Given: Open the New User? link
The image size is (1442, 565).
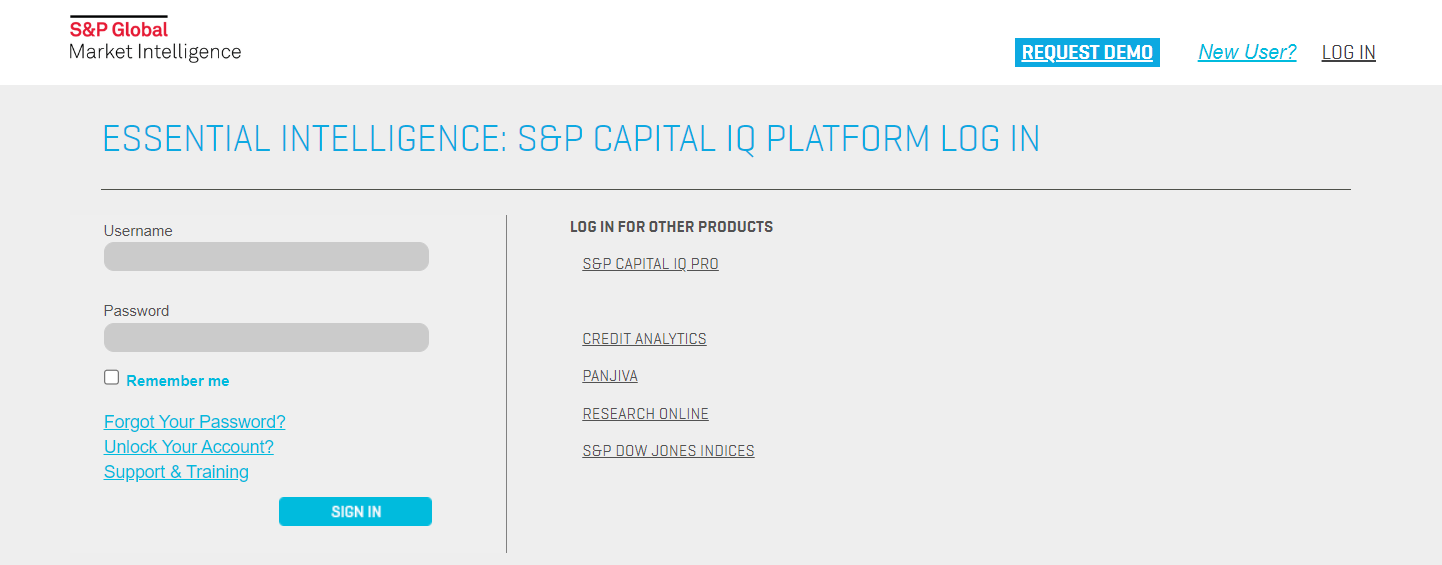Looking at the screenshot, I should coord(1247,53).
